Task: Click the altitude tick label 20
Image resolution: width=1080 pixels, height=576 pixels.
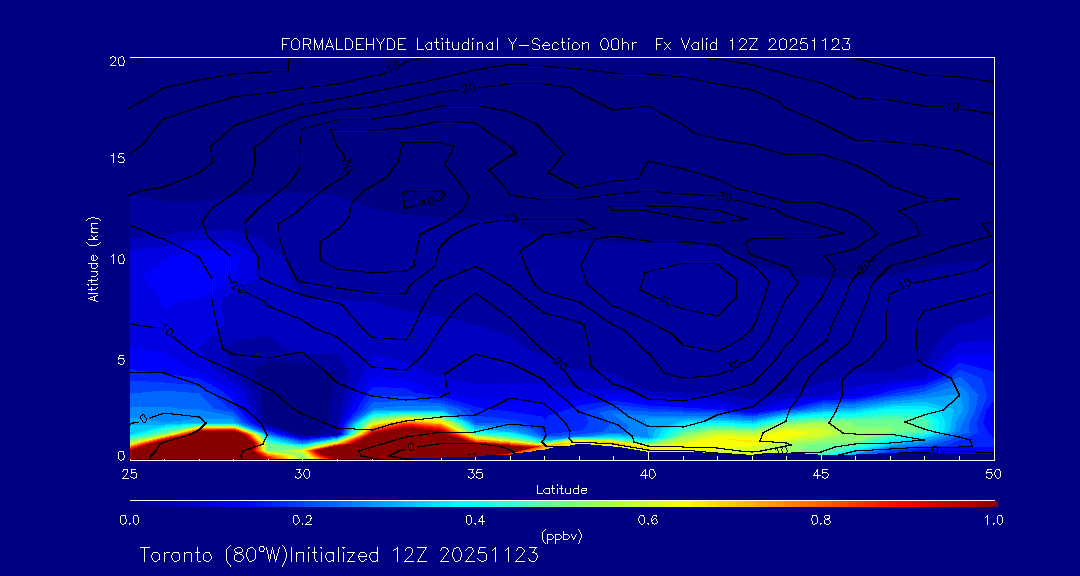Action: point(116,60)
